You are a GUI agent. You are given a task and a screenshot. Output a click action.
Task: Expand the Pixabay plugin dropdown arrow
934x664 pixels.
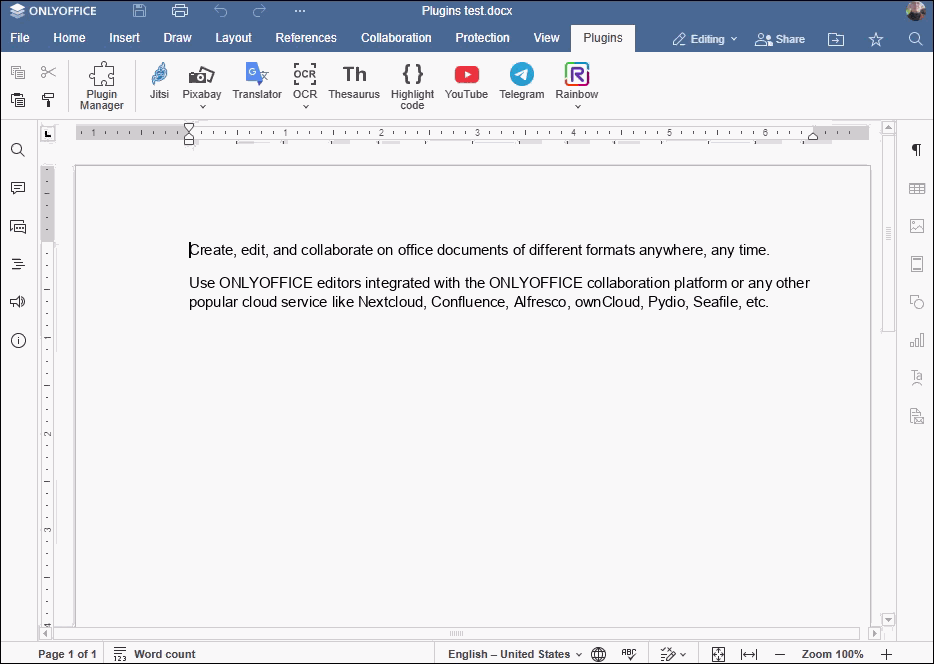(202, 107)
